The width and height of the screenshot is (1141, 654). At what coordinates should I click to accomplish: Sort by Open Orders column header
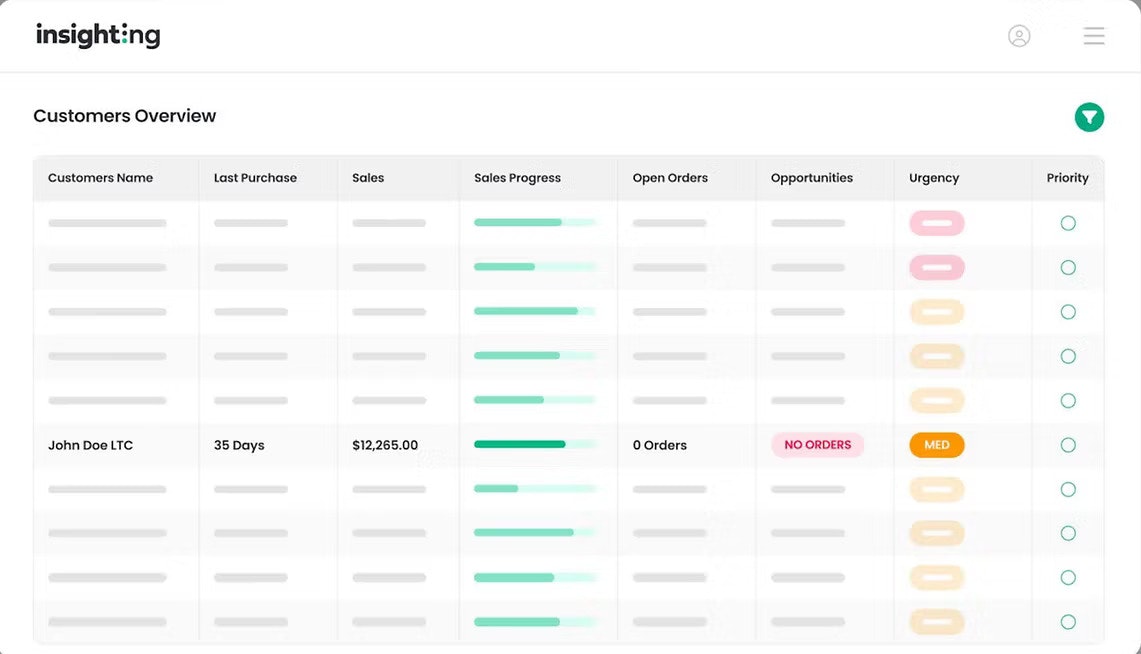(670, 178)
